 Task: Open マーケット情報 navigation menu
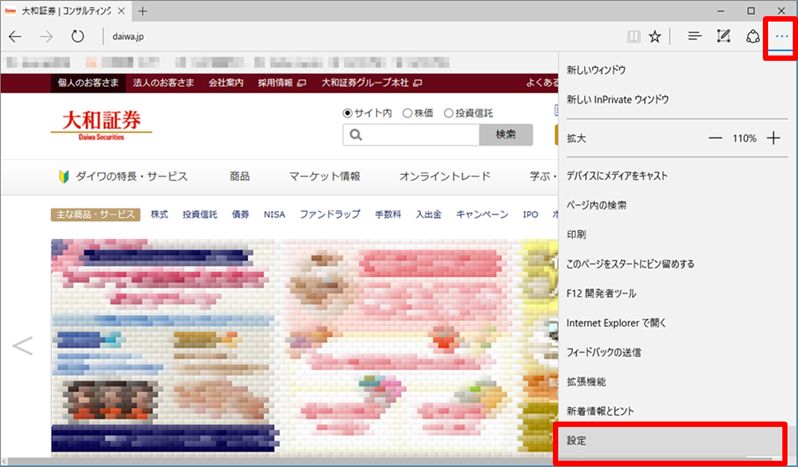(x=325, y=177)
